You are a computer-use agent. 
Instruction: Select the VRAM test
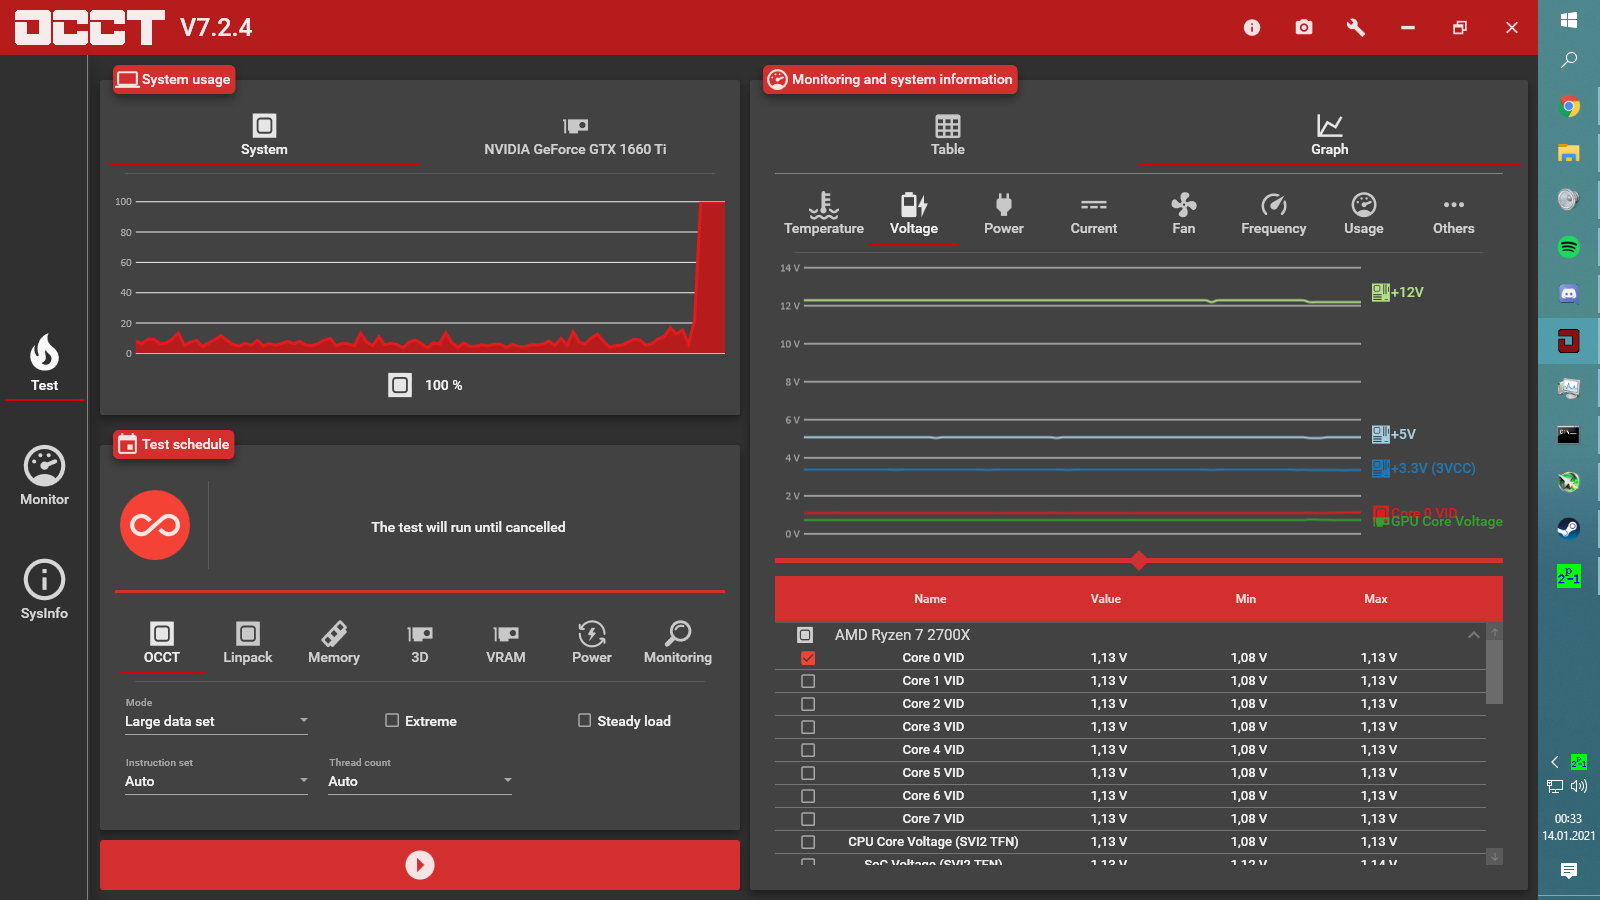pyautogui.click(x=506, y=642)
